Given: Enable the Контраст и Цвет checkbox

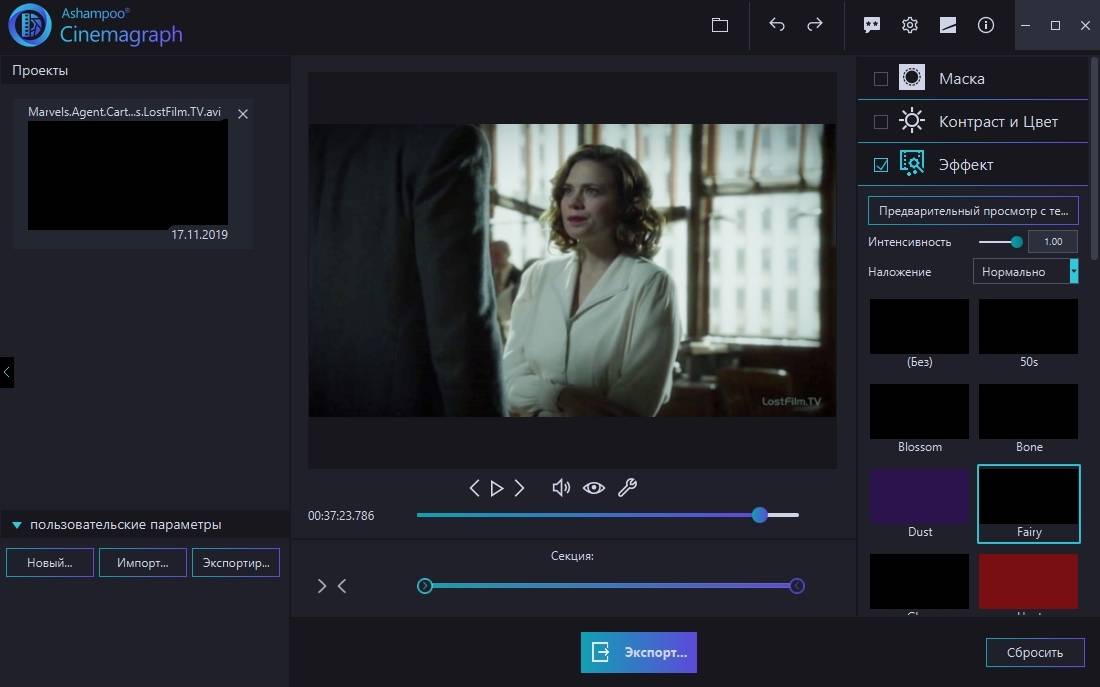Looking at the screenshot, I should [880, 122].
